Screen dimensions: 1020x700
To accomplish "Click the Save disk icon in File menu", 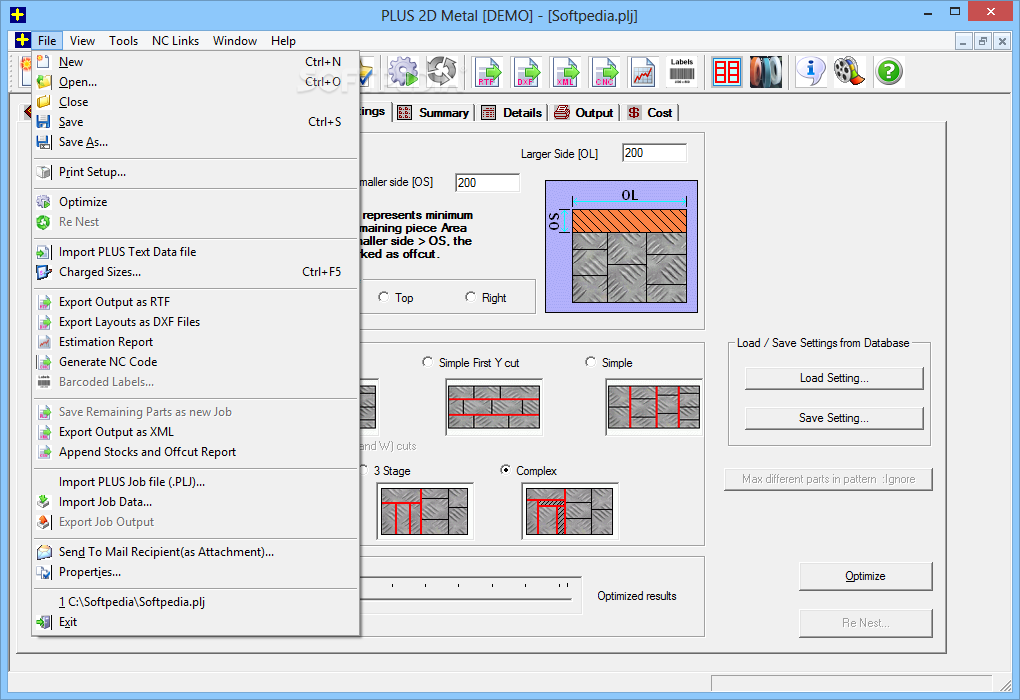I will coord(44,122).
